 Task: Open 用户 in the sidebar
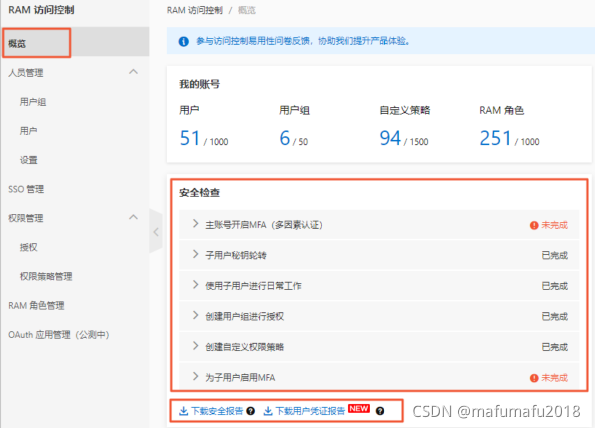tap(28, 131)
